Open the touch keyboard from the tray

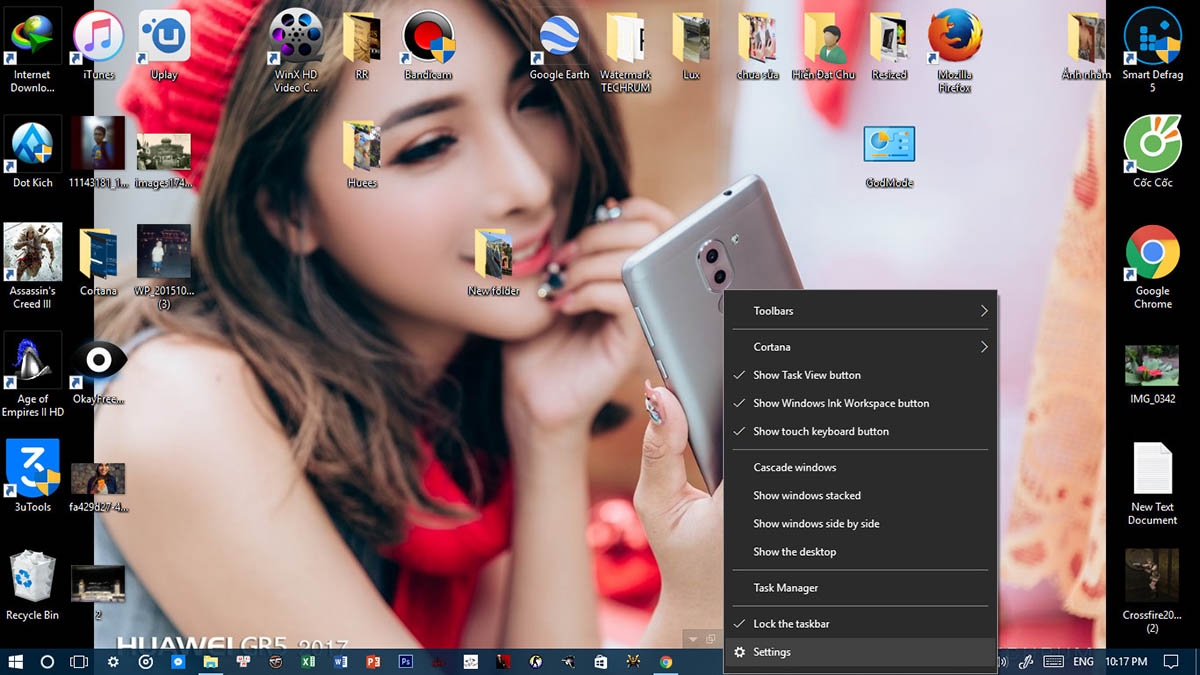tap(1052, 662)
